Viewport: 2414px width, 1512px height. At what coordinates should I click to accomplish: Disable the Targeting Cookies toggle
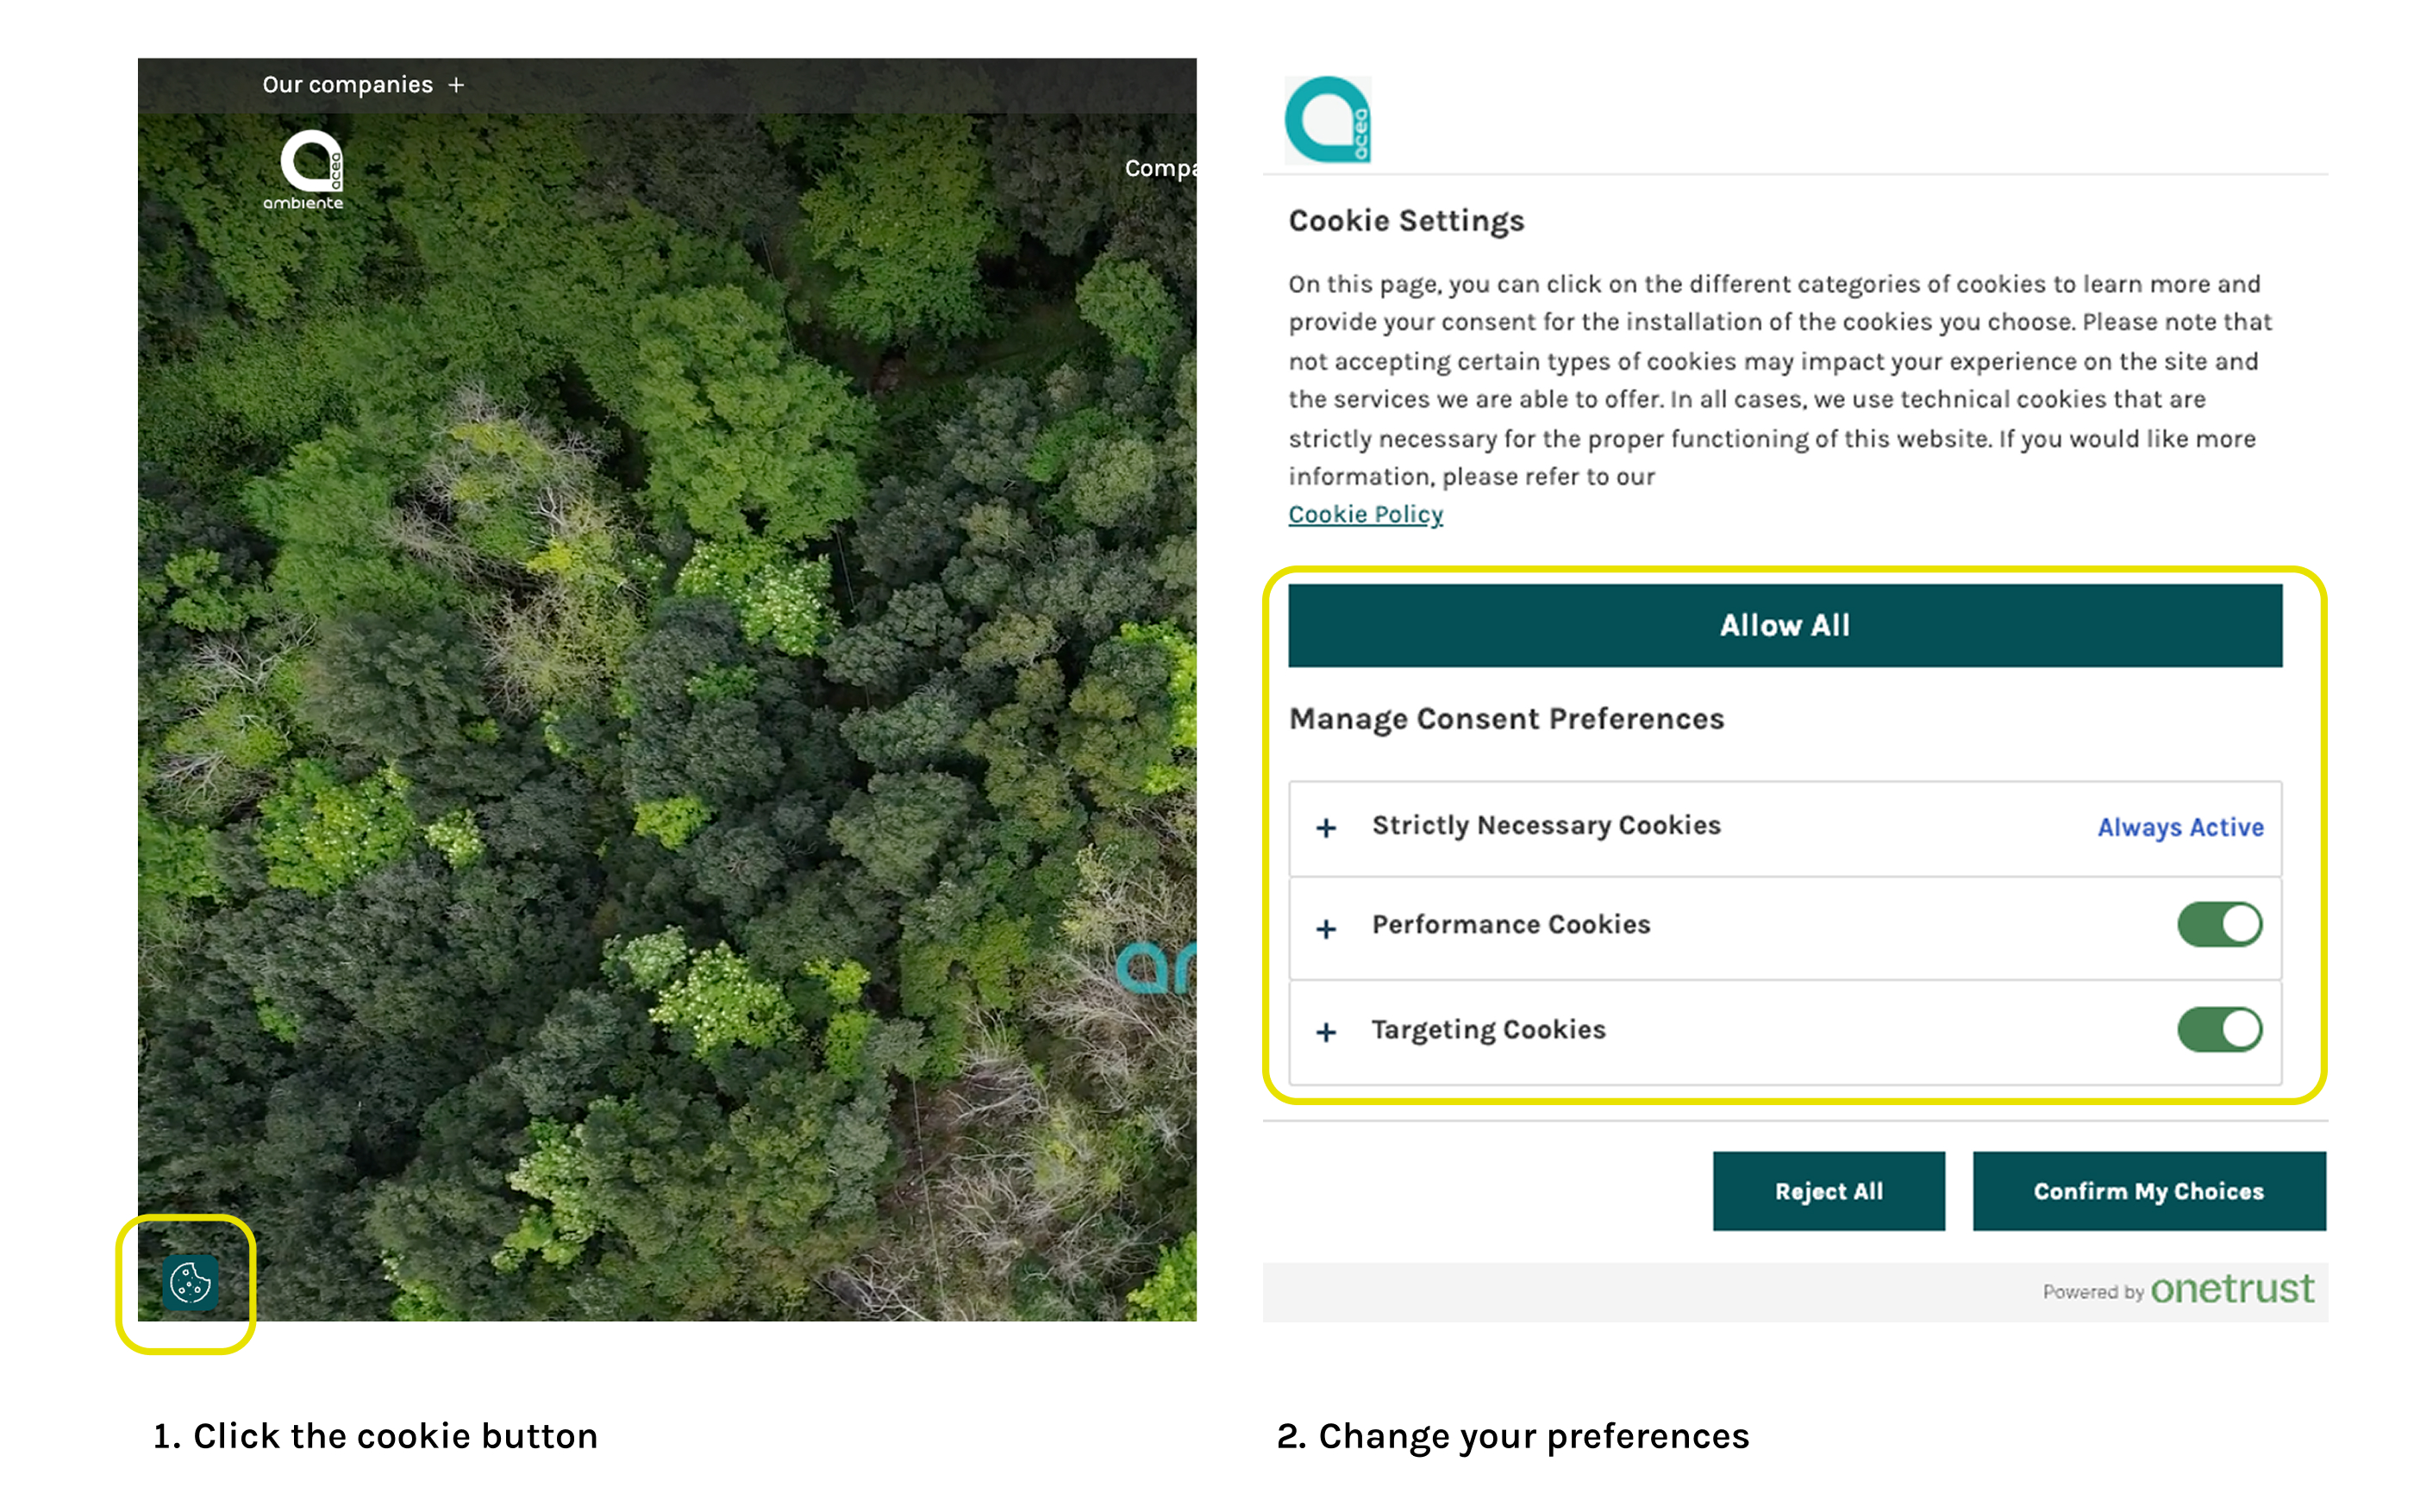(x=2219, y=1029)
